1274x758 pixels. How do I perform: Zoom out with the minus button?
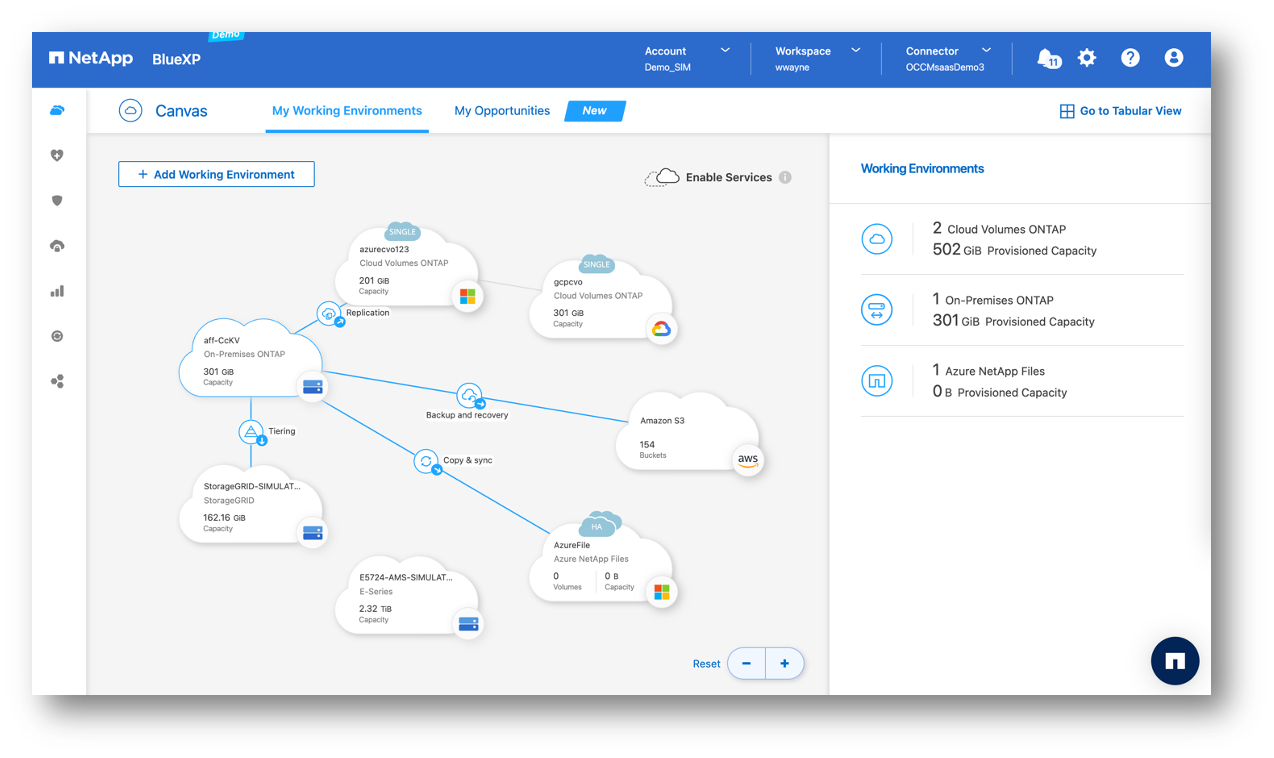click(x=747, y=663)
